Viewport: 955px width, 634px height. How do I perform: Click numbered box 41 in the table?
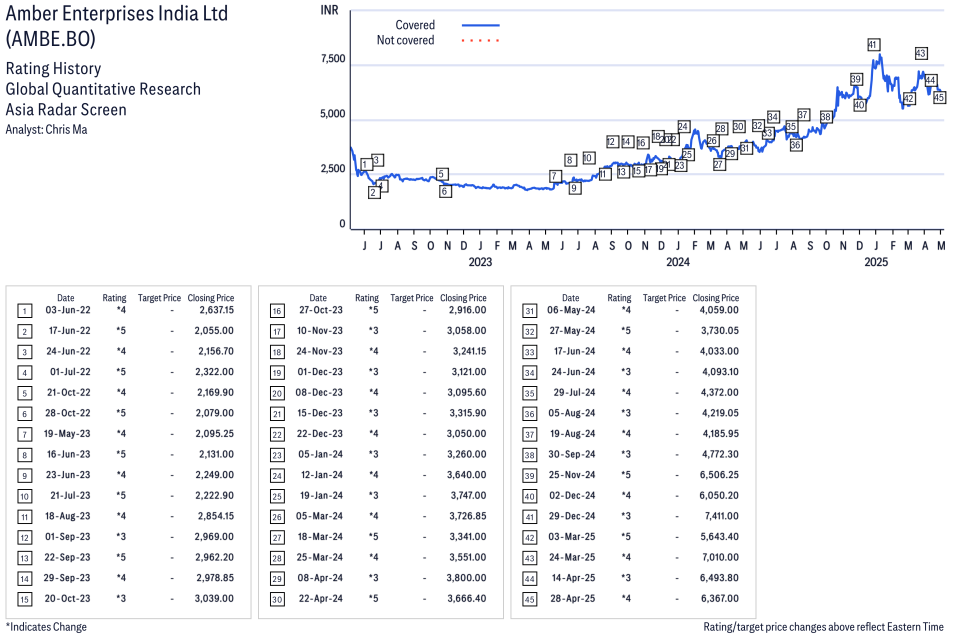[x=530, y=517]
